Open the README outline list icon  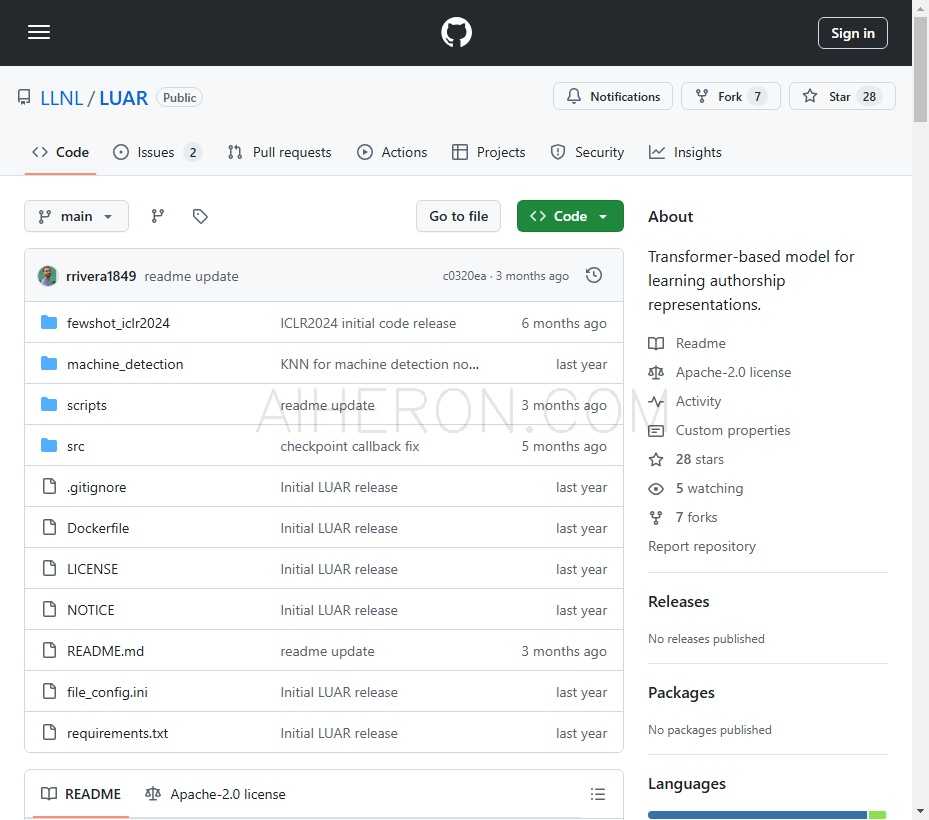(x=598, y=794)
